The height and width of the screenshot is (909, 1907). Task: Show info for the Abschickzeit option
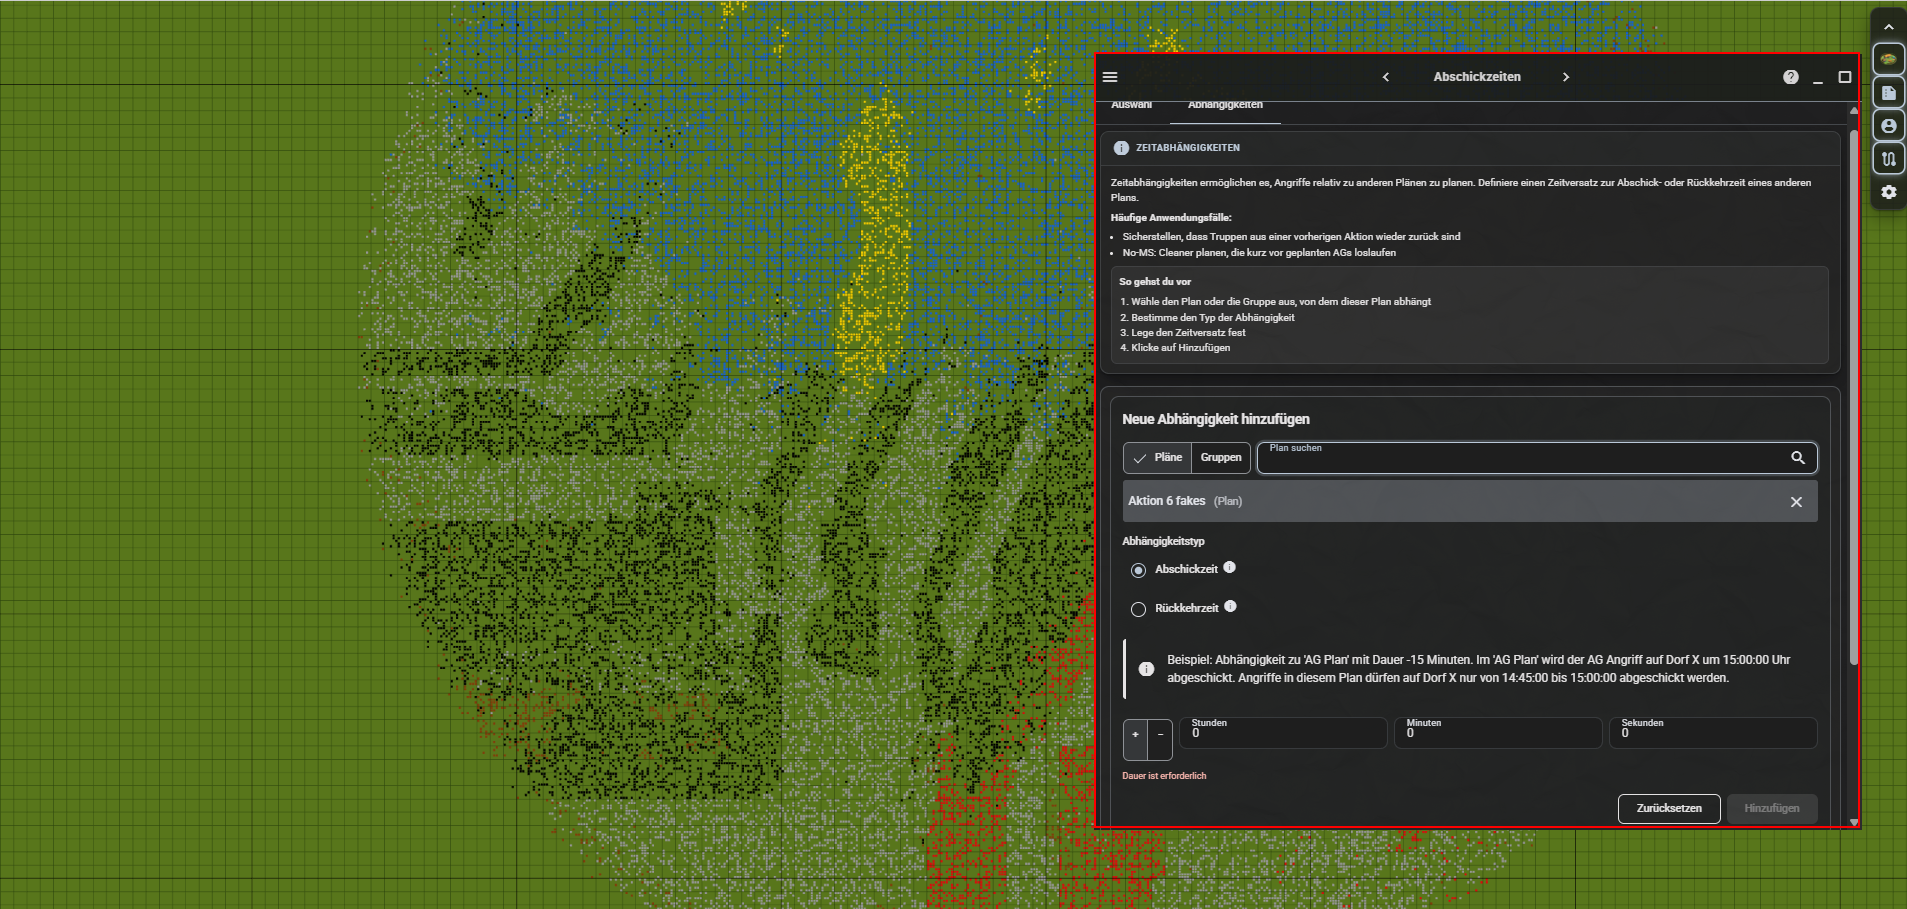point(1230,568)
